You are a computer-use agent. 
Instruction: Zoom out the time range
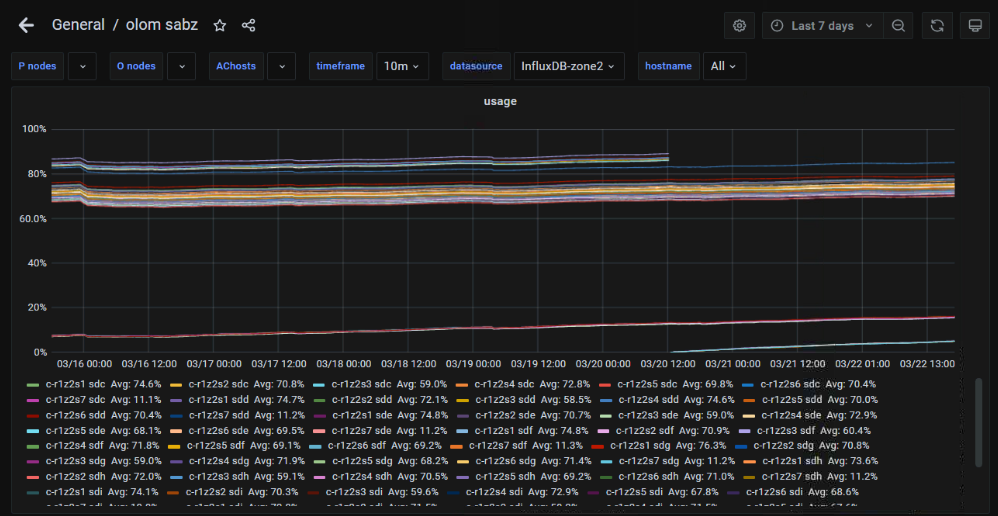tap(899, 26)
